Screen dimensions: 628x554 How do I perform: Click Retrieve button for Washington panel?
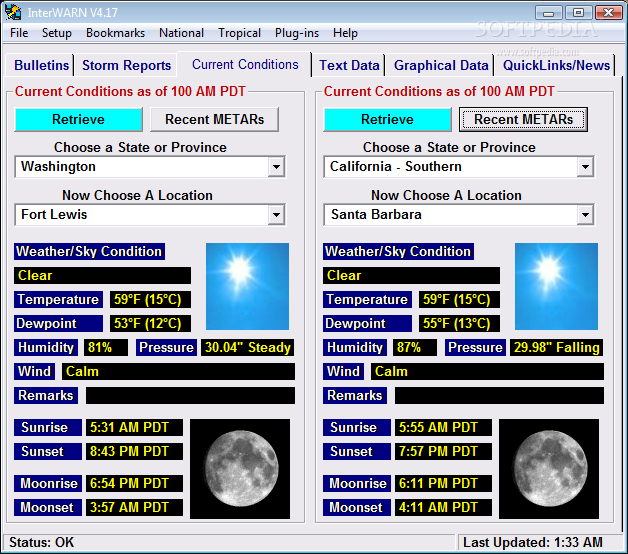[x=78, y=119]
